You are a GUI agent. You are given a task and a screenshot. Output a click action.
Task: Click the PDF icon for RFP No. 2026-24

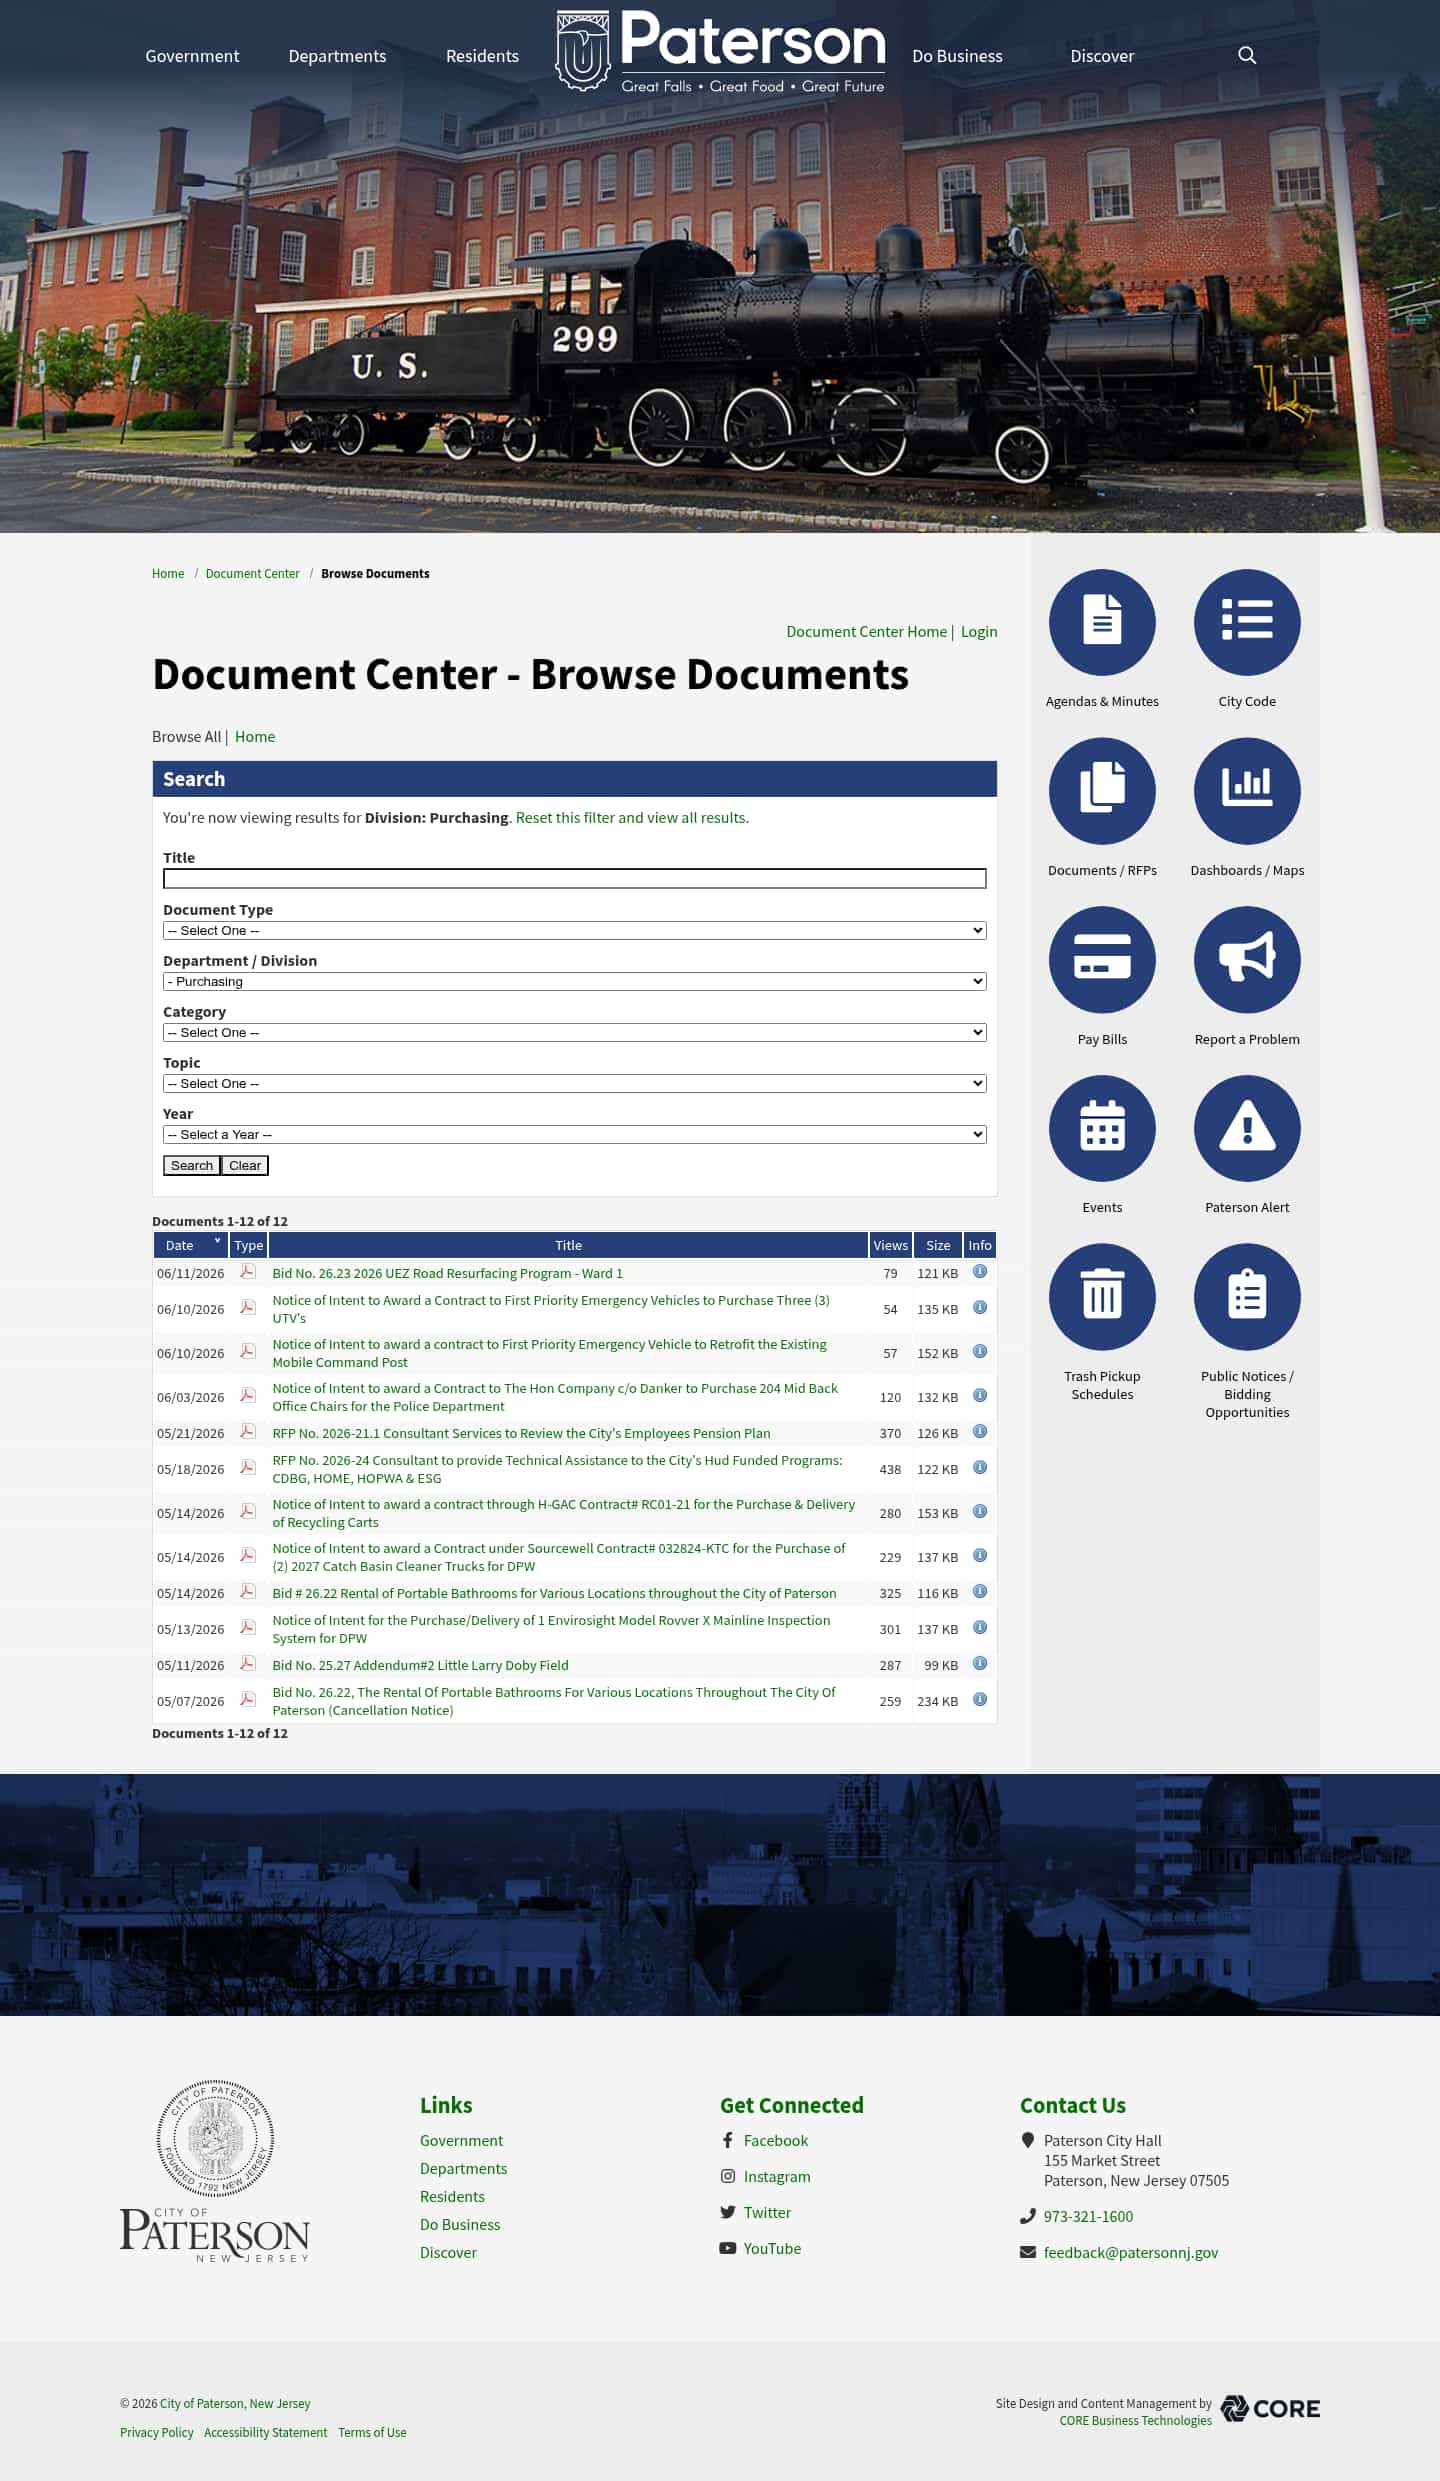pyautogui.click(x=248, y=1468)
